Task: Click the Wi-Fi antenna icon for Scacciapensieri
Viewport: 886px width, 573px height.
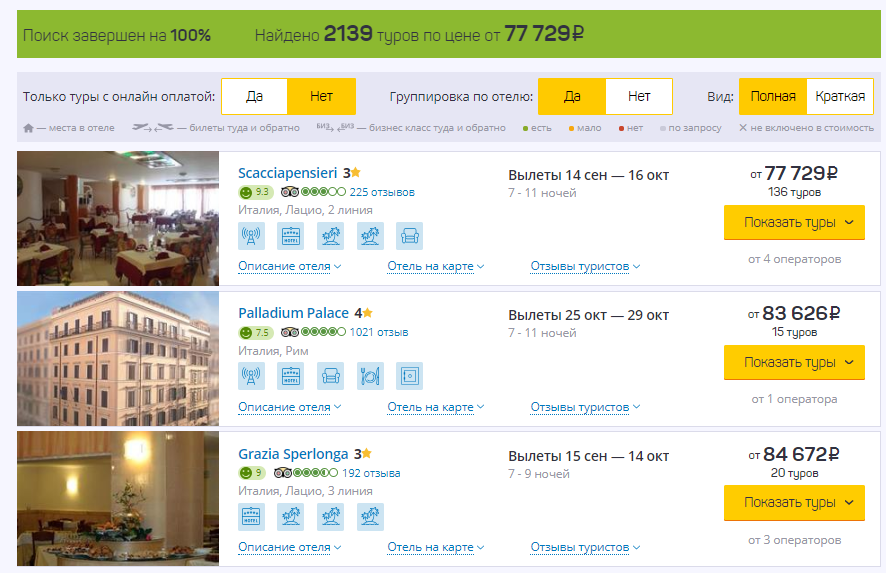Action: pos(251,236)
